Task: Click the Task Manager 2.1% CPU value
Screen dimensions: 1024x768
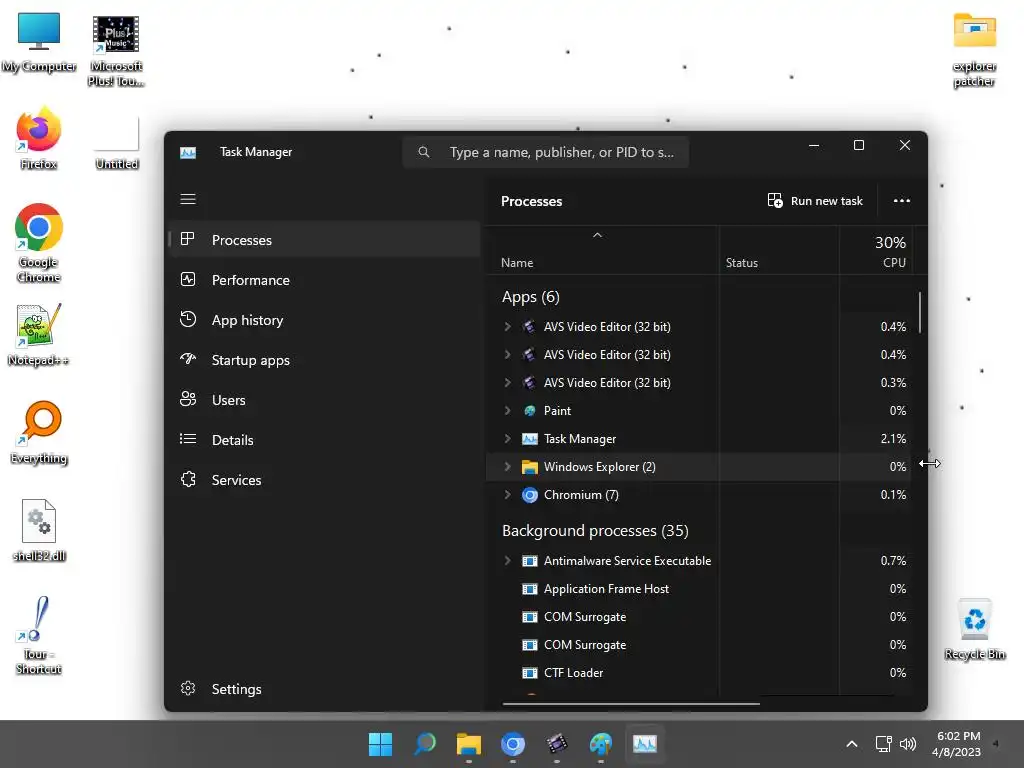Action: coord(893,439)
